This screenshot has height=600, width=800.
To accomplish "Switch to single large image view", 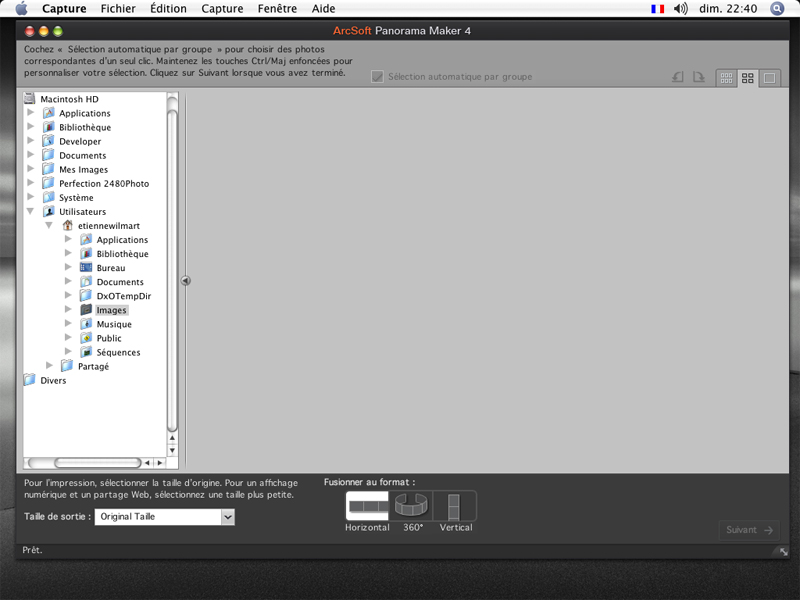I will tap(769, 78).
